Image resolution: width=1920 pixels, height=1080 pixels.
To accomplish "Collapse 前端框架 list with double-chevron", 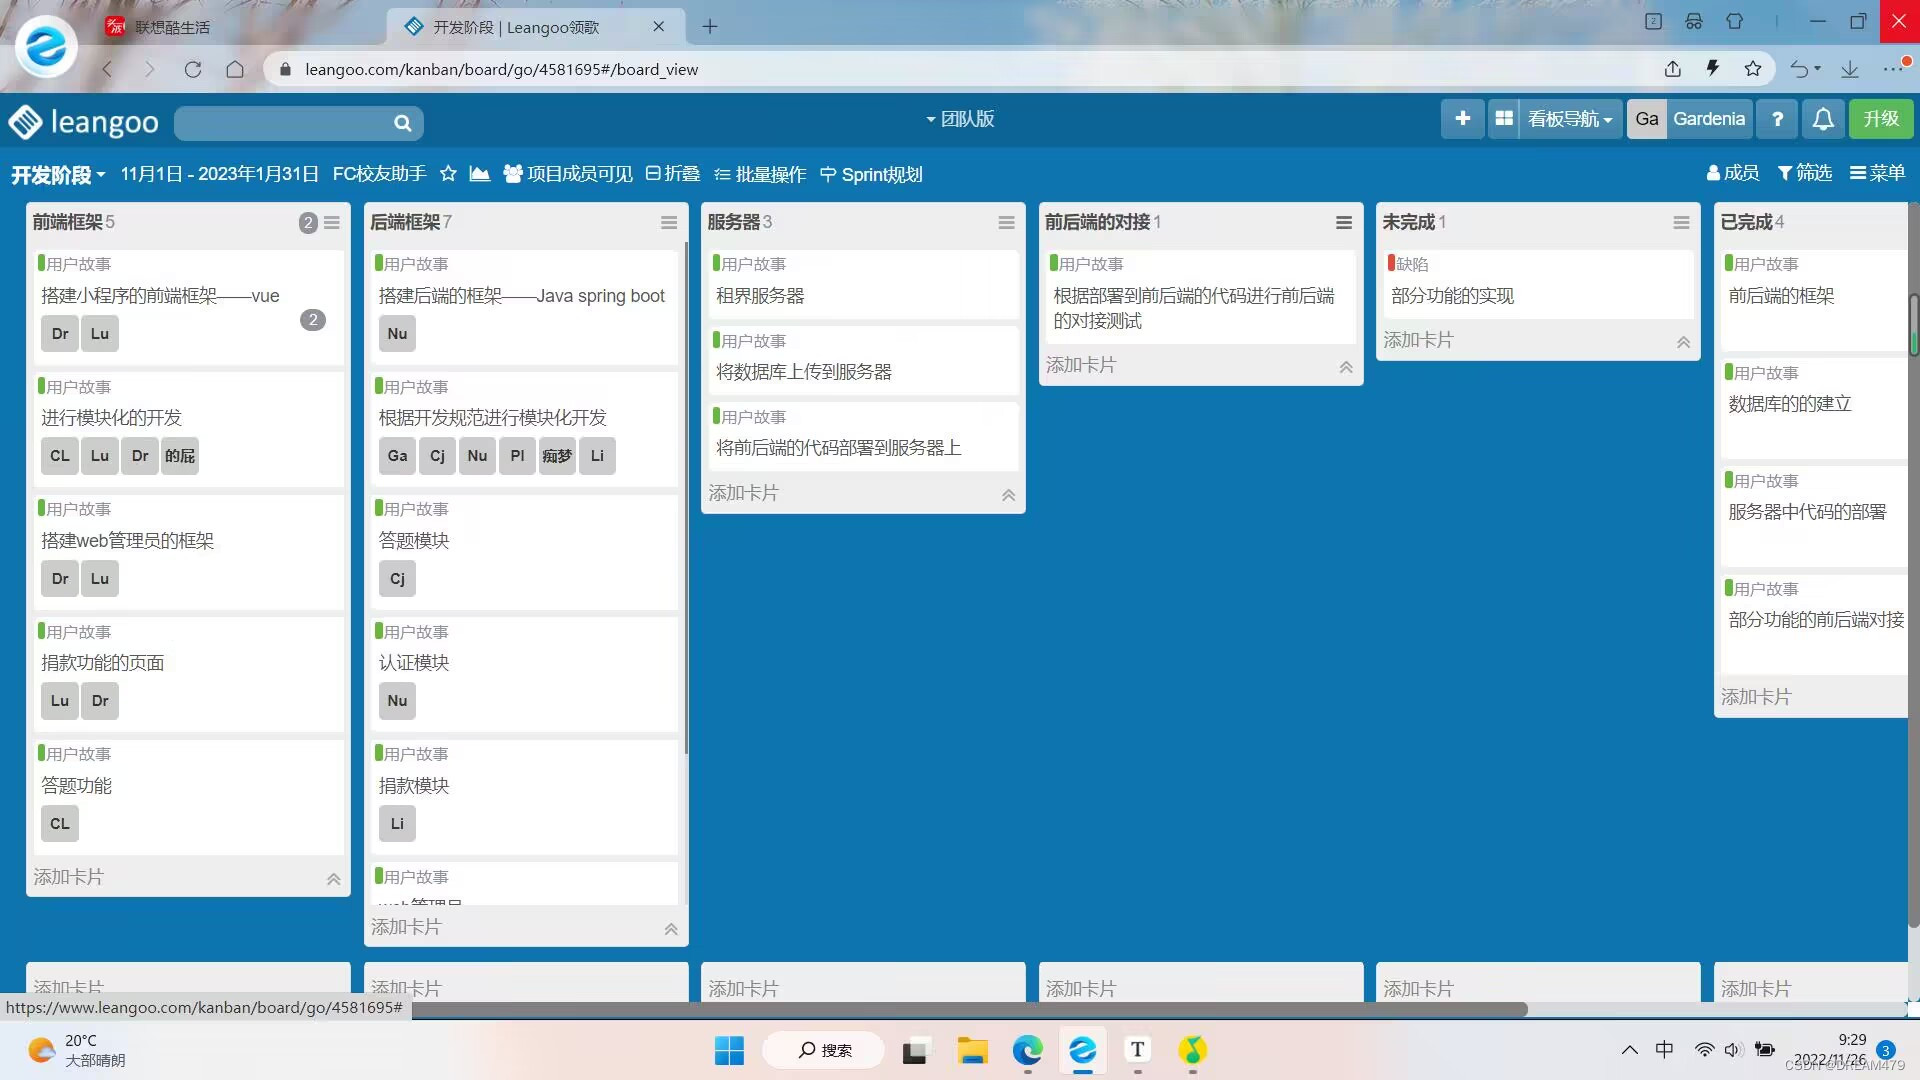I will tap(334, 880).
